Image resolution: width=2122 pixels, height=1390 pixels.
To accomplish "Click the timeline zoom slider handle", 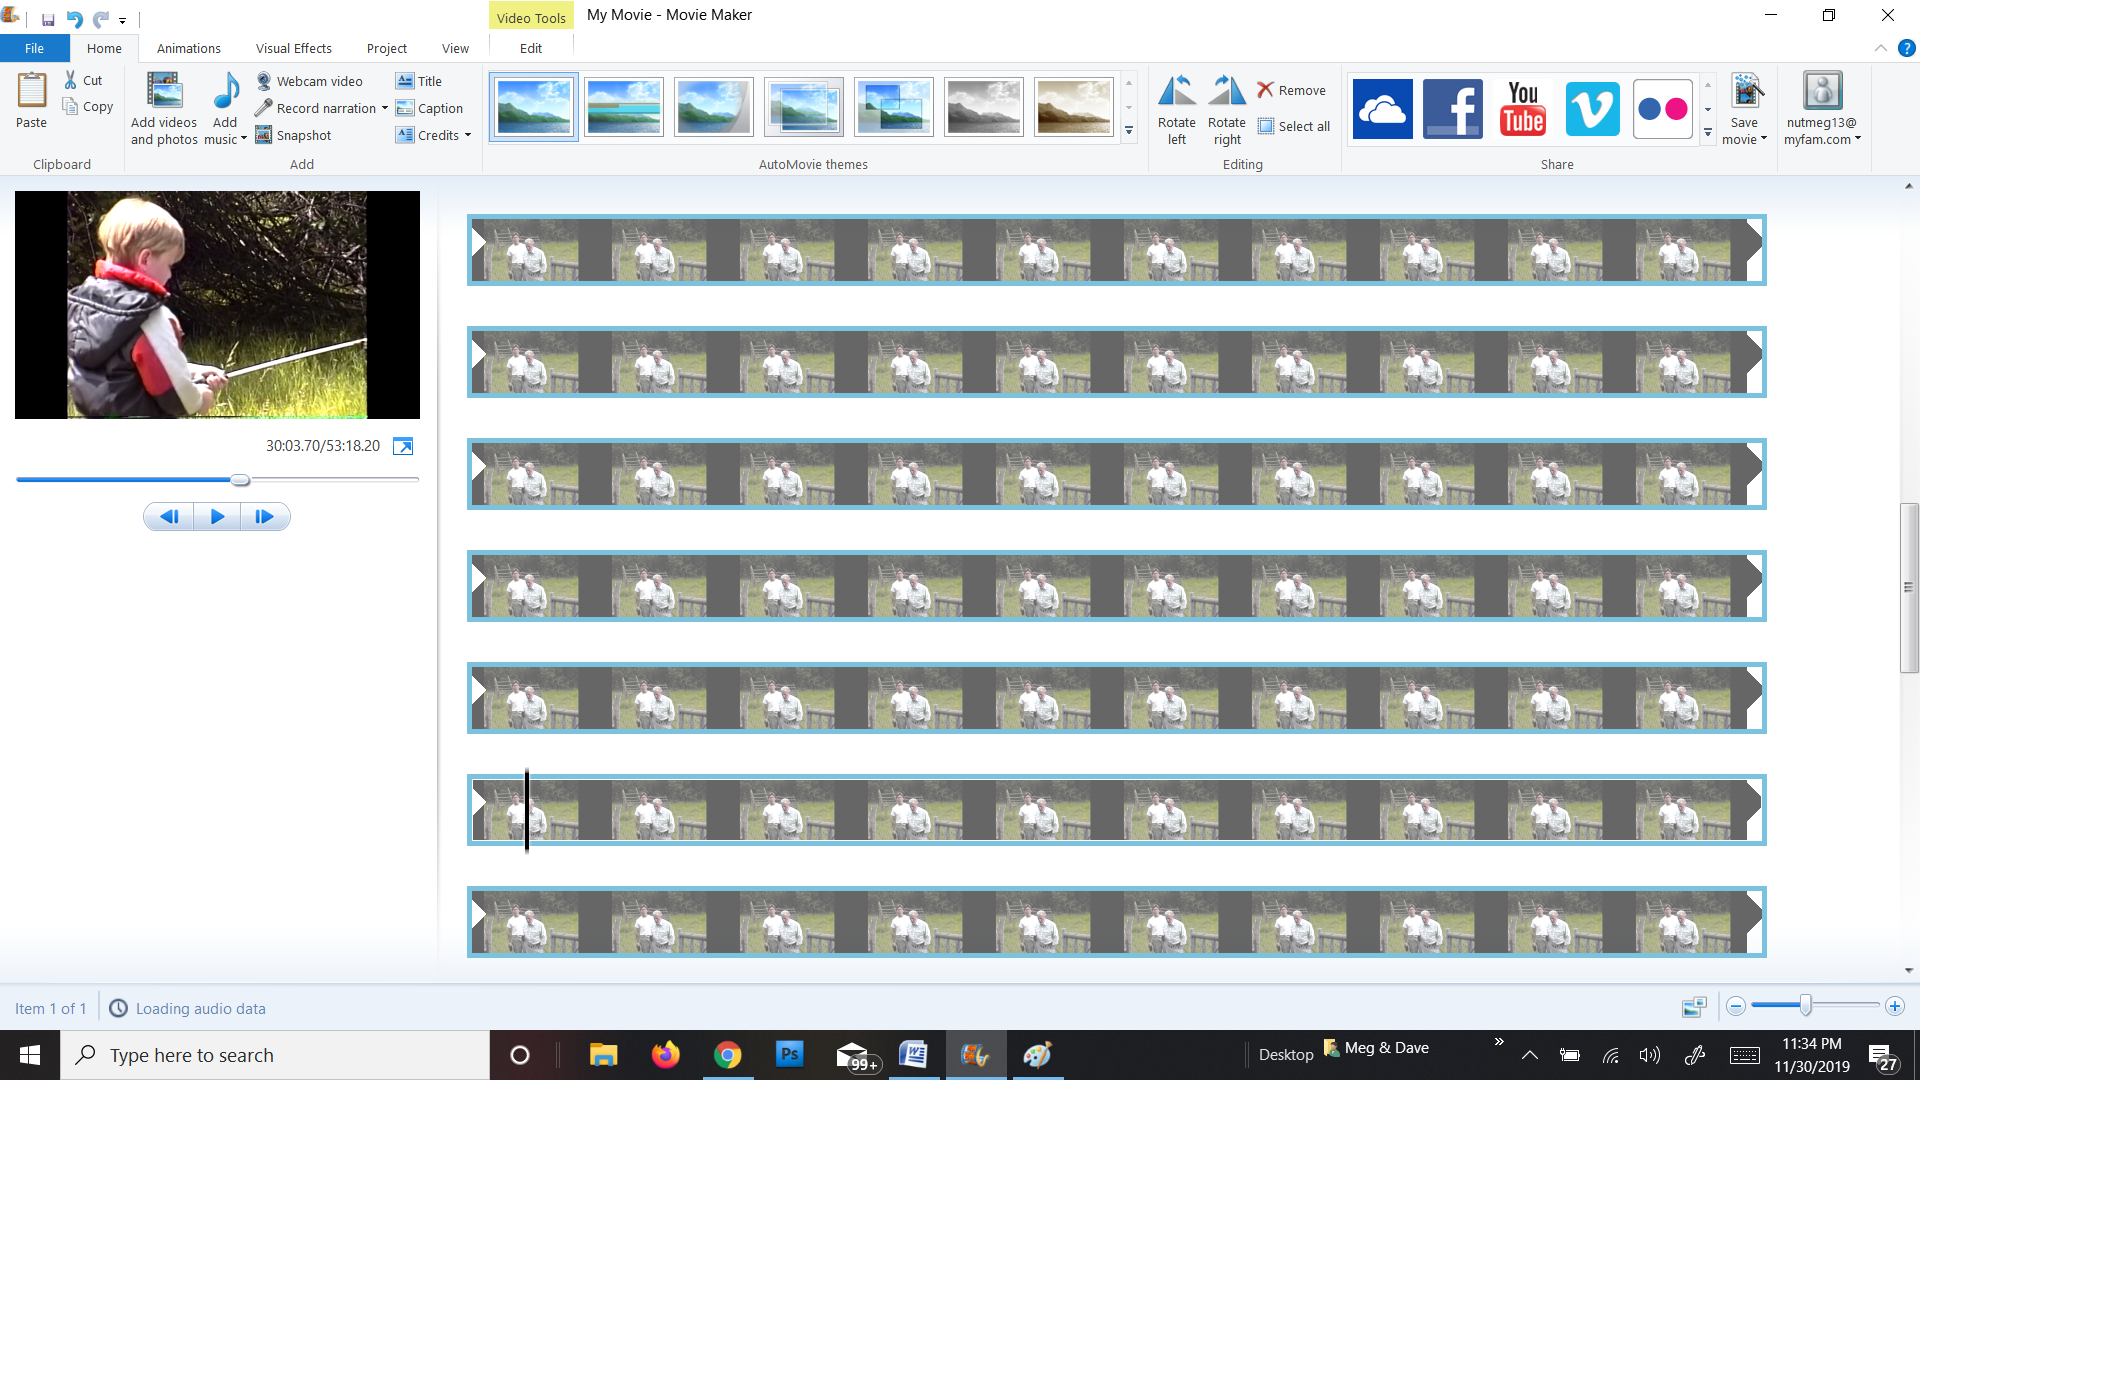I will click(x=1806, y=1006).
